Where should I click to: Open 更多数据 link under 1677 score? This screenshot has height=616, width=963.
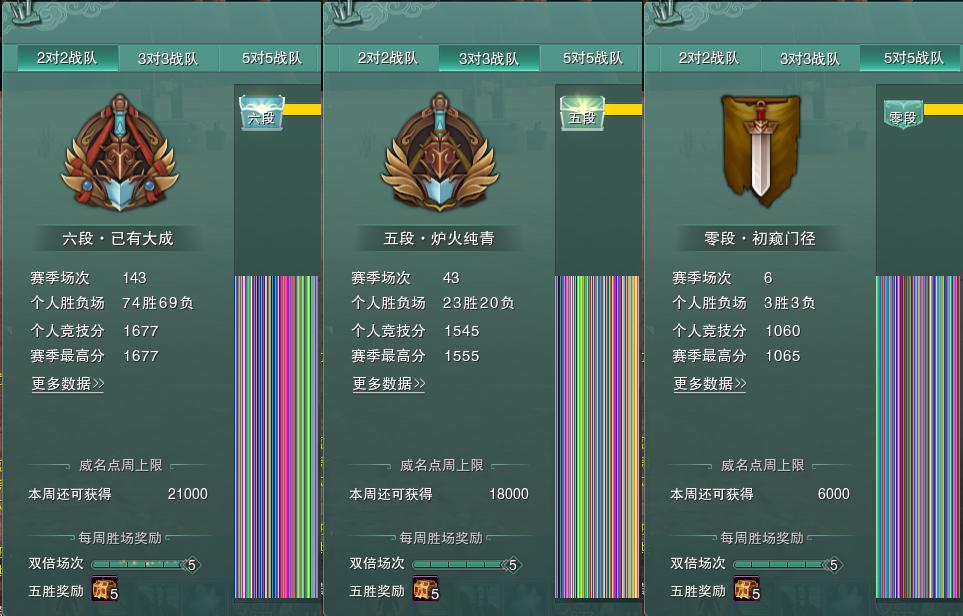[68, 384]
